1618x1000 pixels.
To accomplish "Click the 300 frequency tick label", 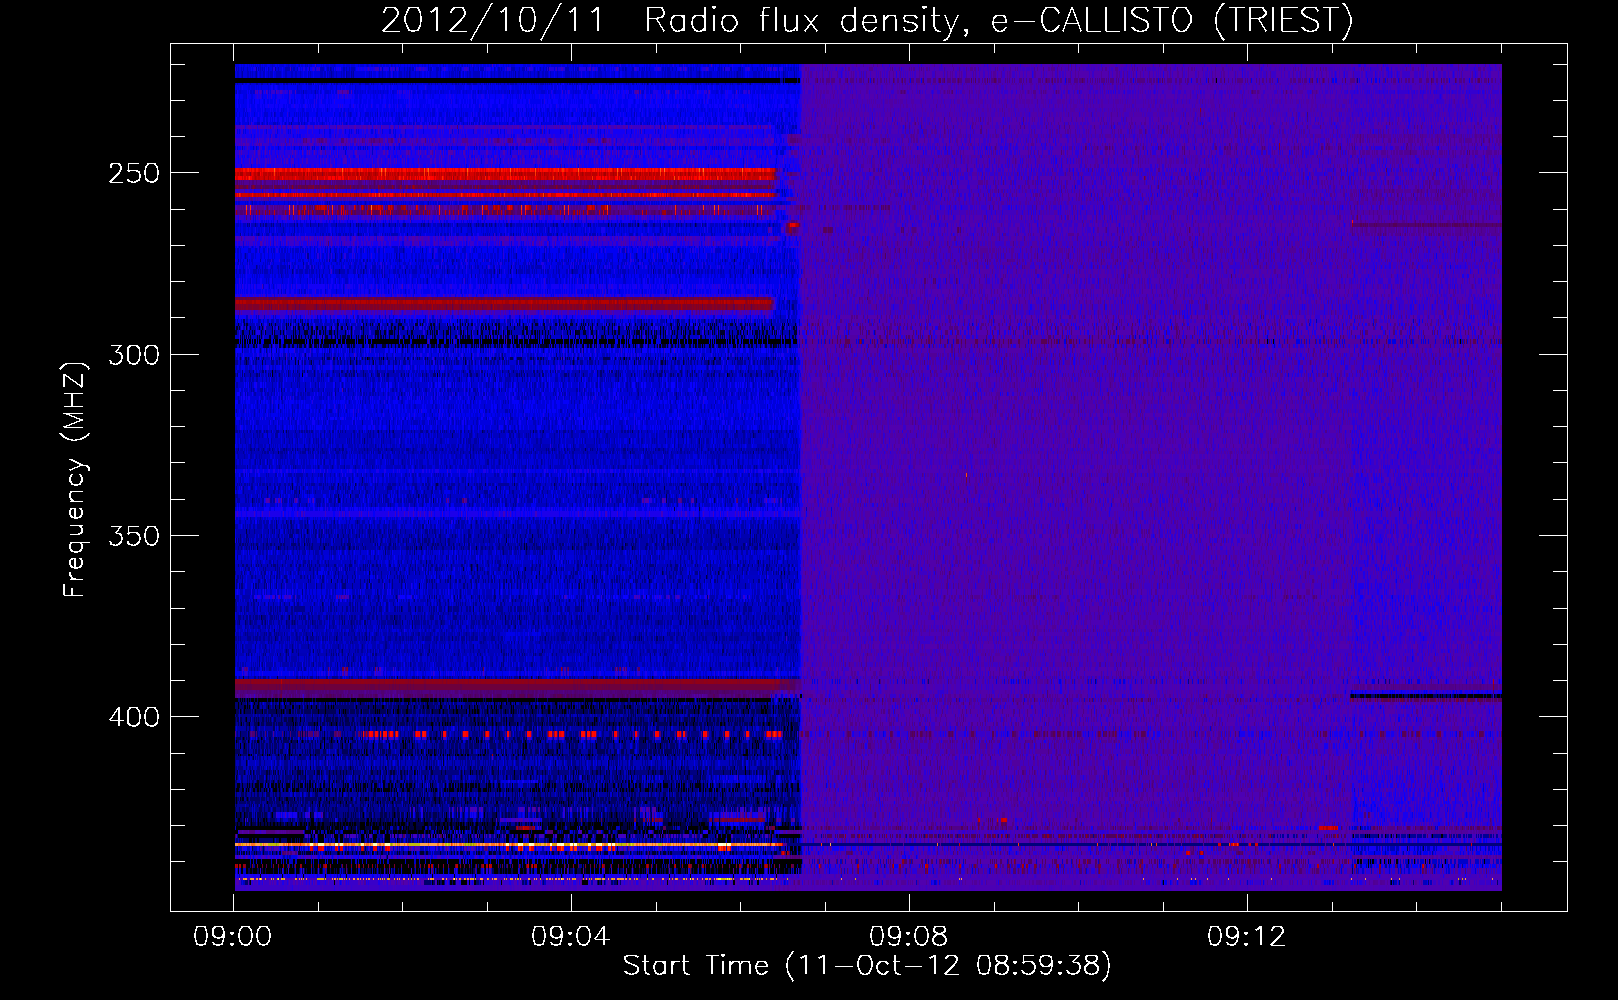I will click(x=134, y=355).
